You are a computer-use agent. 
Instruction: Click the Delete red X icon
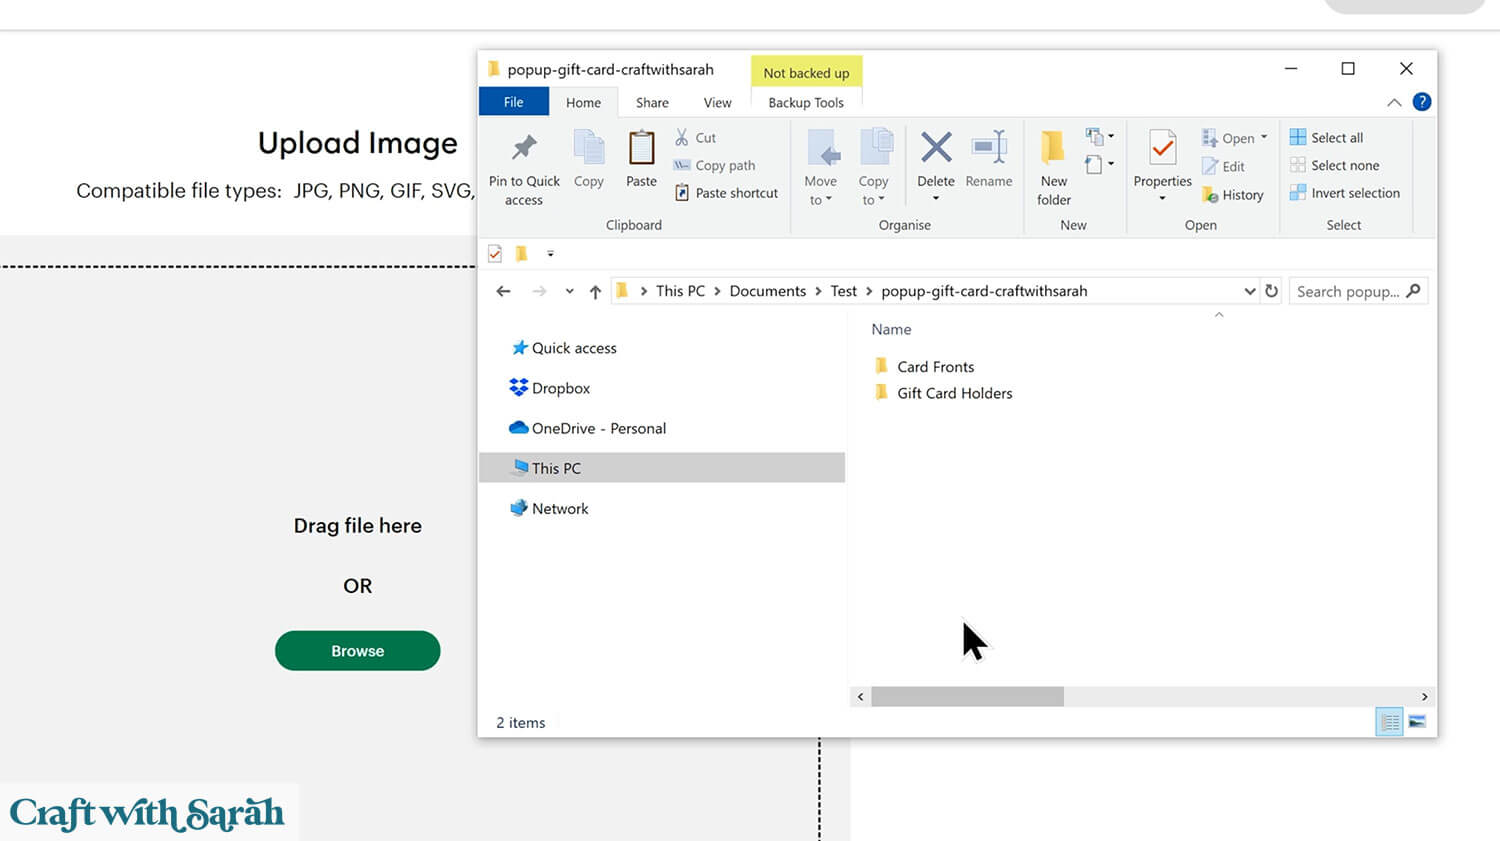[936, 148]
